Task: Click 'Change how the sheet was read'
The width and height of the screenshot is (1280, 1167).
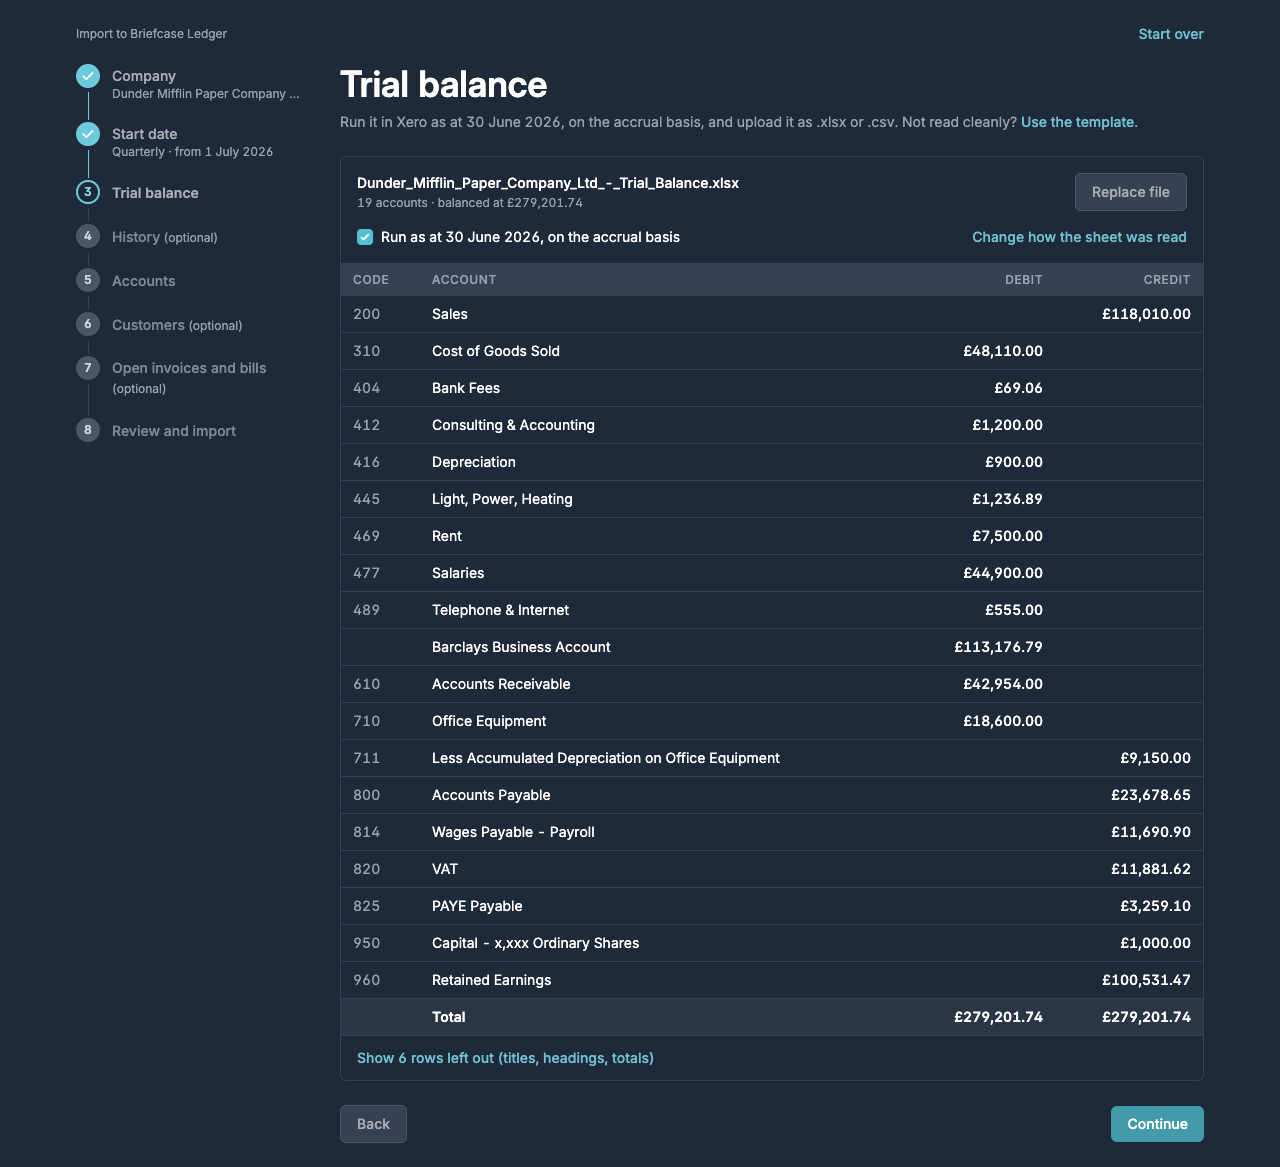Action: pyautogui.click(x=1079, y=237)
